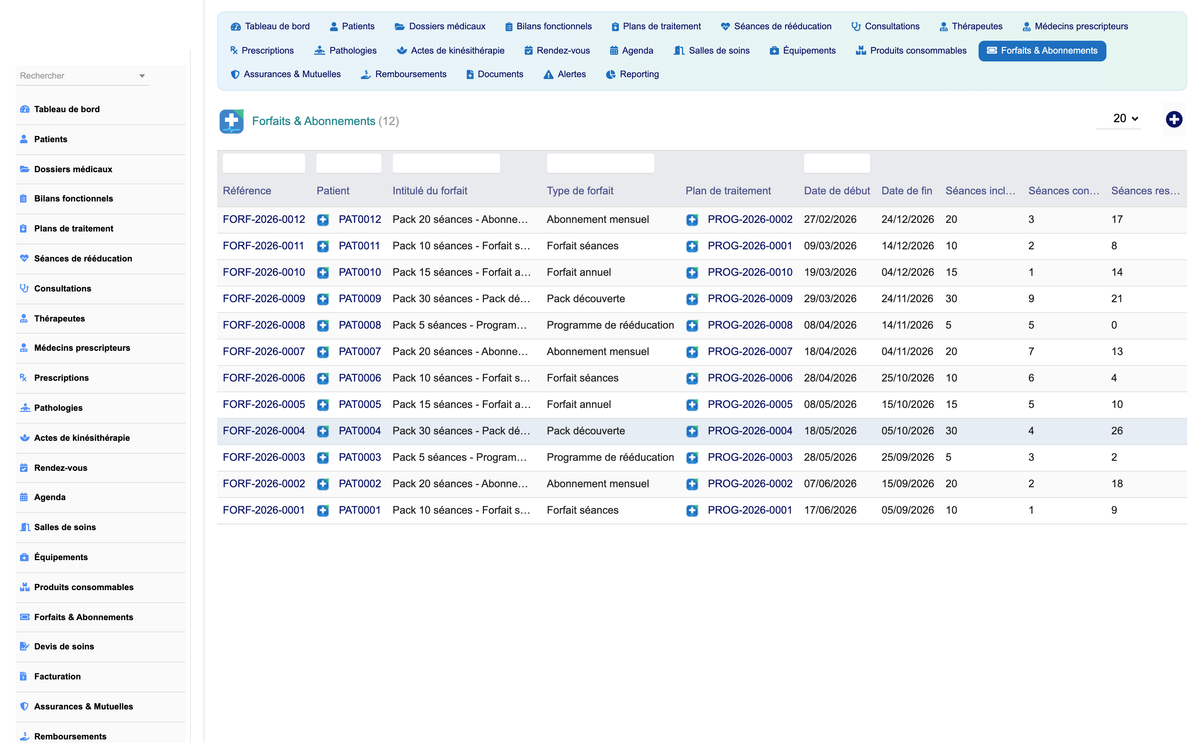Screen dimensions: 1200x743
Task: Click the Patients sidebar person icon
Action: (x=24, y=139)
